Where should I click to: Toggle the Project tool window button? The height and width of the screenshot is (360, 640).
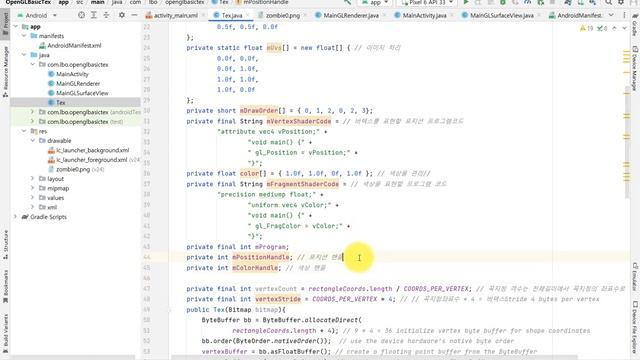(5, 25)
